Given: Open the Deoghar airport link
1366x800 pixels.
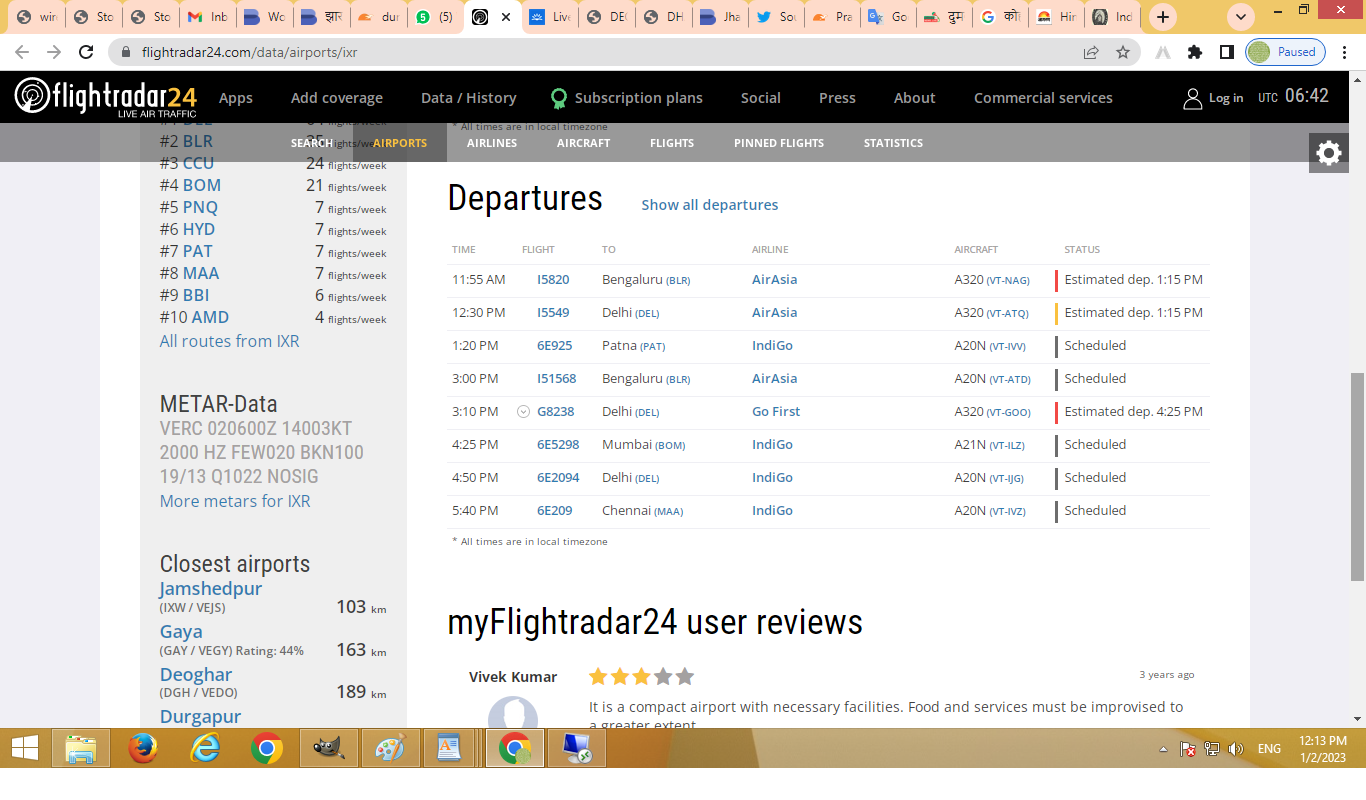Looking at the screenshot, I should coord(196,675).
